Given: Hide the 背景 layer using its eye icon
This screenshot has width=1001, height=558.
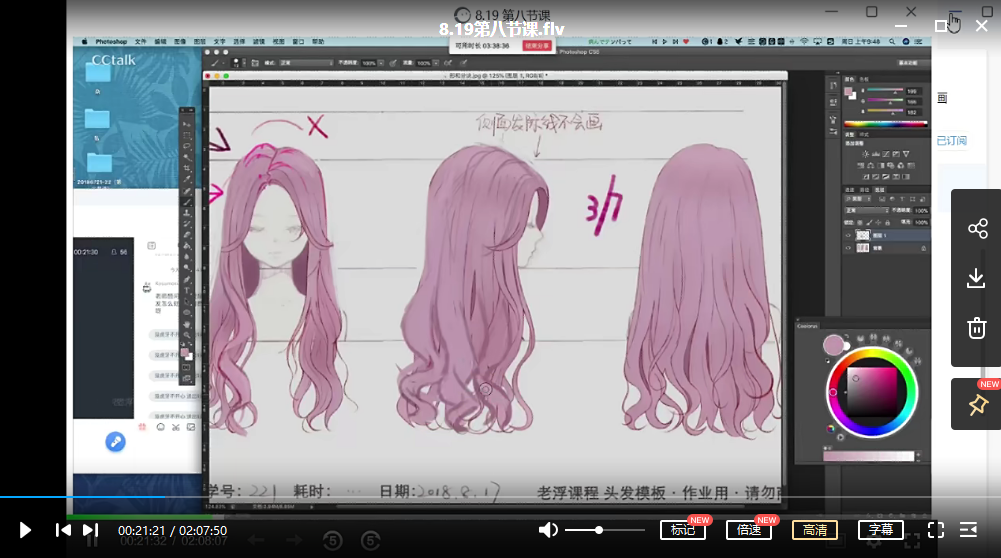Looking at the screenshot, I should [x=848, y=248].
